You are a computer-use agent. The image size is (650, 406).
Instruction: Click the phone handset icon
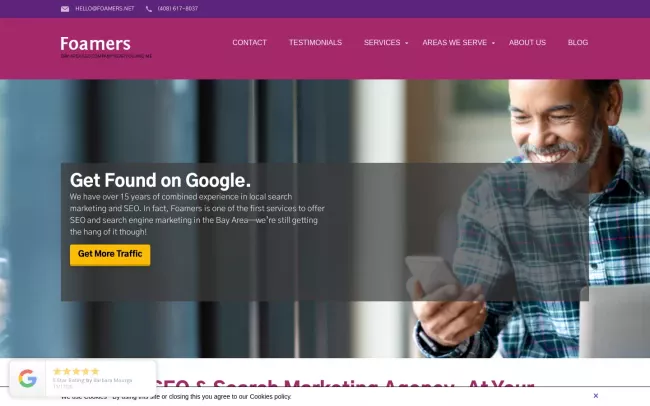click(149, 9)
